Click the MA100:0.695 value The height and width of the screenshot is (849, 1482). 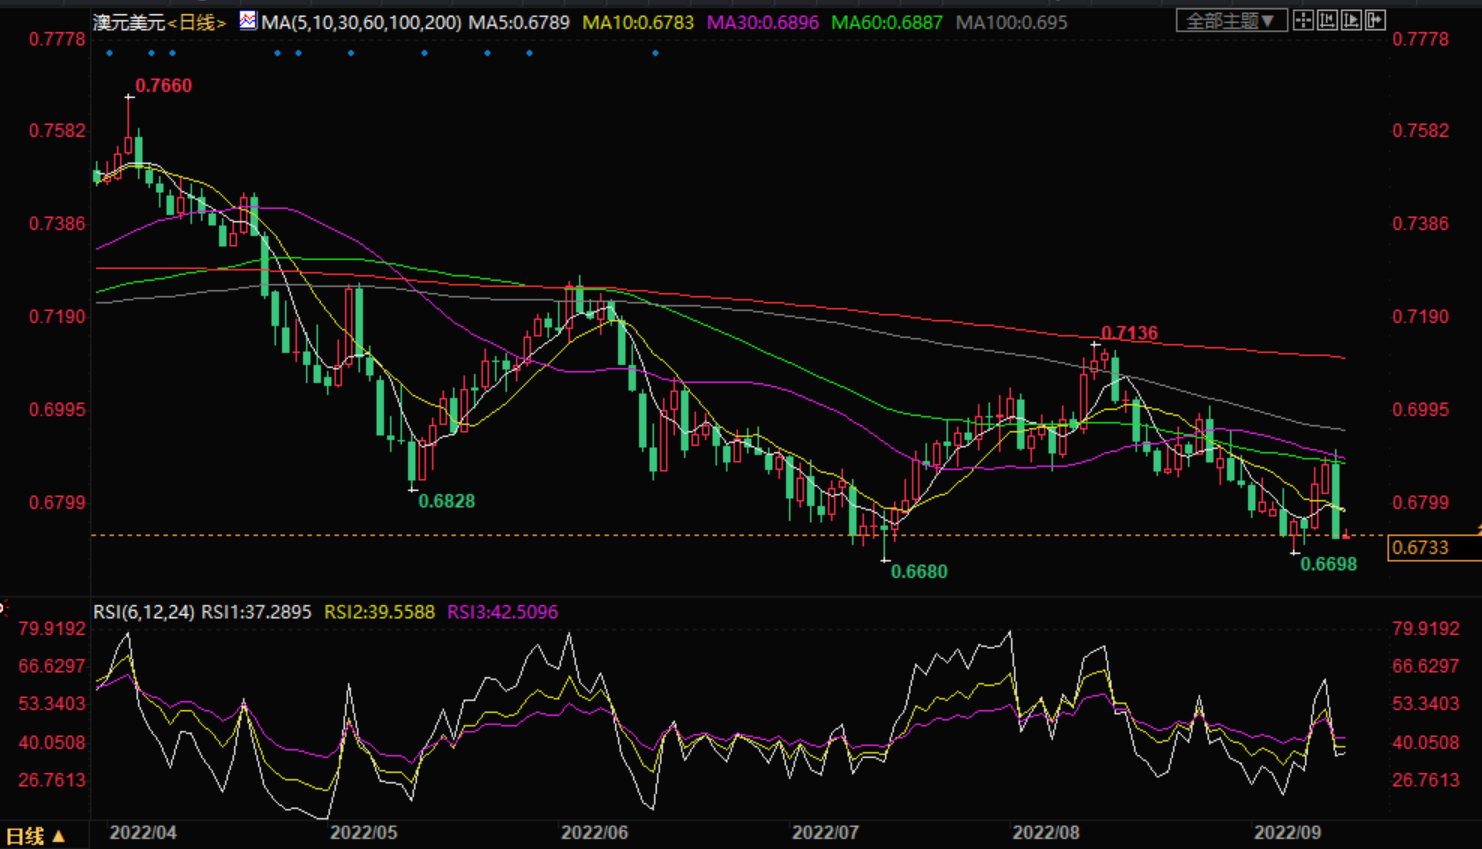point(1011,22)
